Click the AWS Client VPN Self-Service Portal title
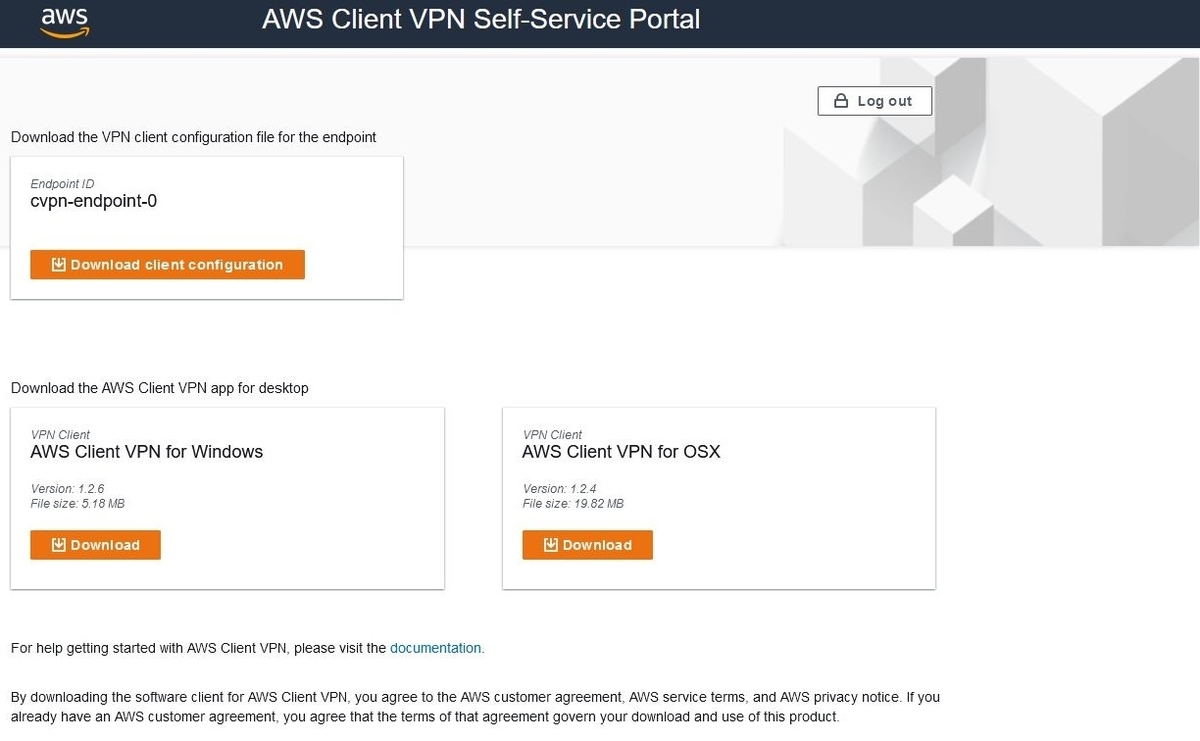Screen dimensions: 1200x741 (481, 19)
